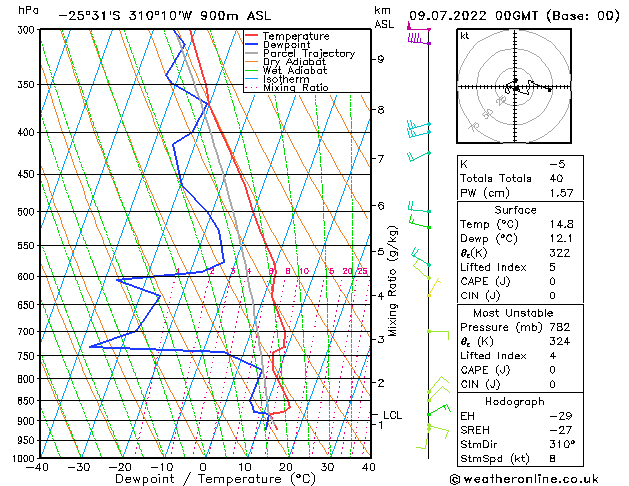Image resolution: width=629 pixels, height=486 pixels.
Task: Click the Pressure (mb) value "782"
Action: click(x=560, y=327)
